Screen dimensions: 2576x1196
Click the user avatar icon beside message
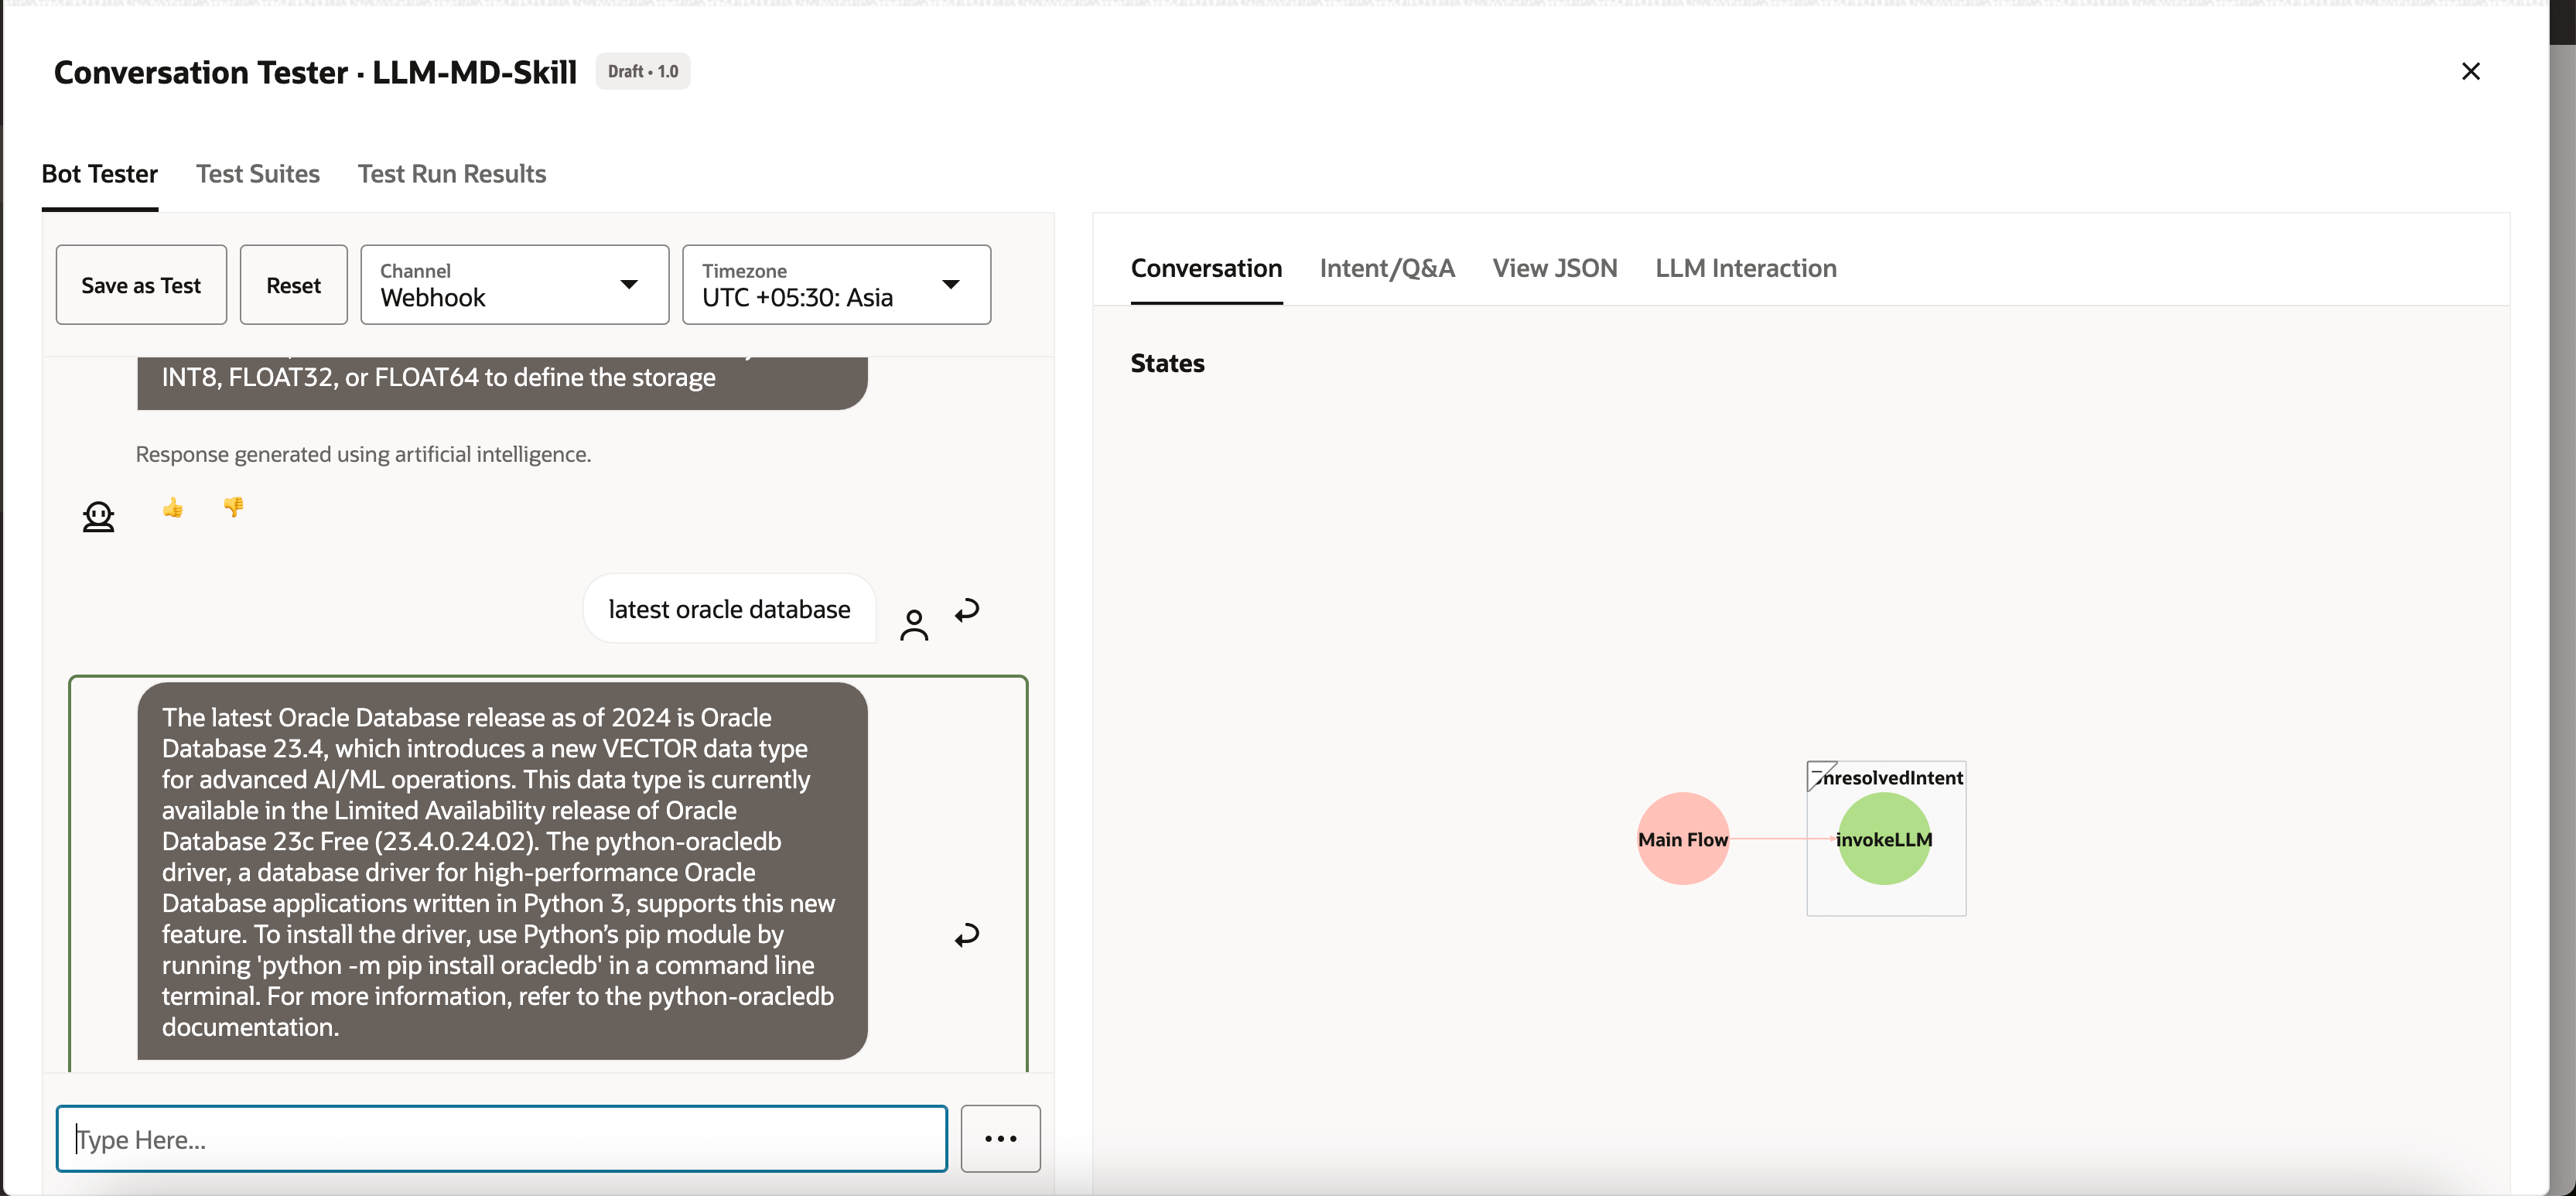tap(913, 625)
